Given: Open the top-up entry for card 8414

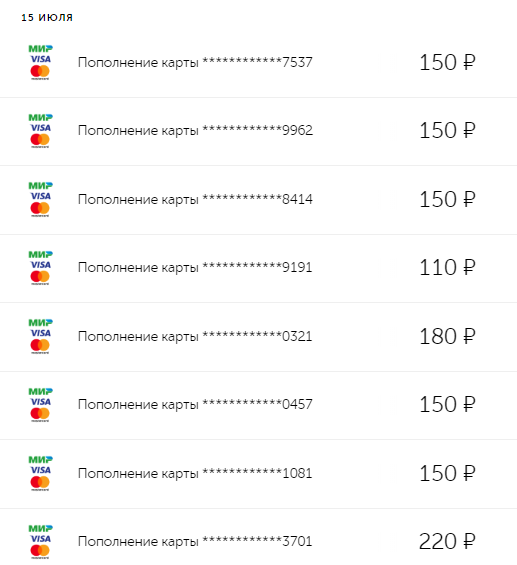Looking at the screenshot, I should 258,200.
